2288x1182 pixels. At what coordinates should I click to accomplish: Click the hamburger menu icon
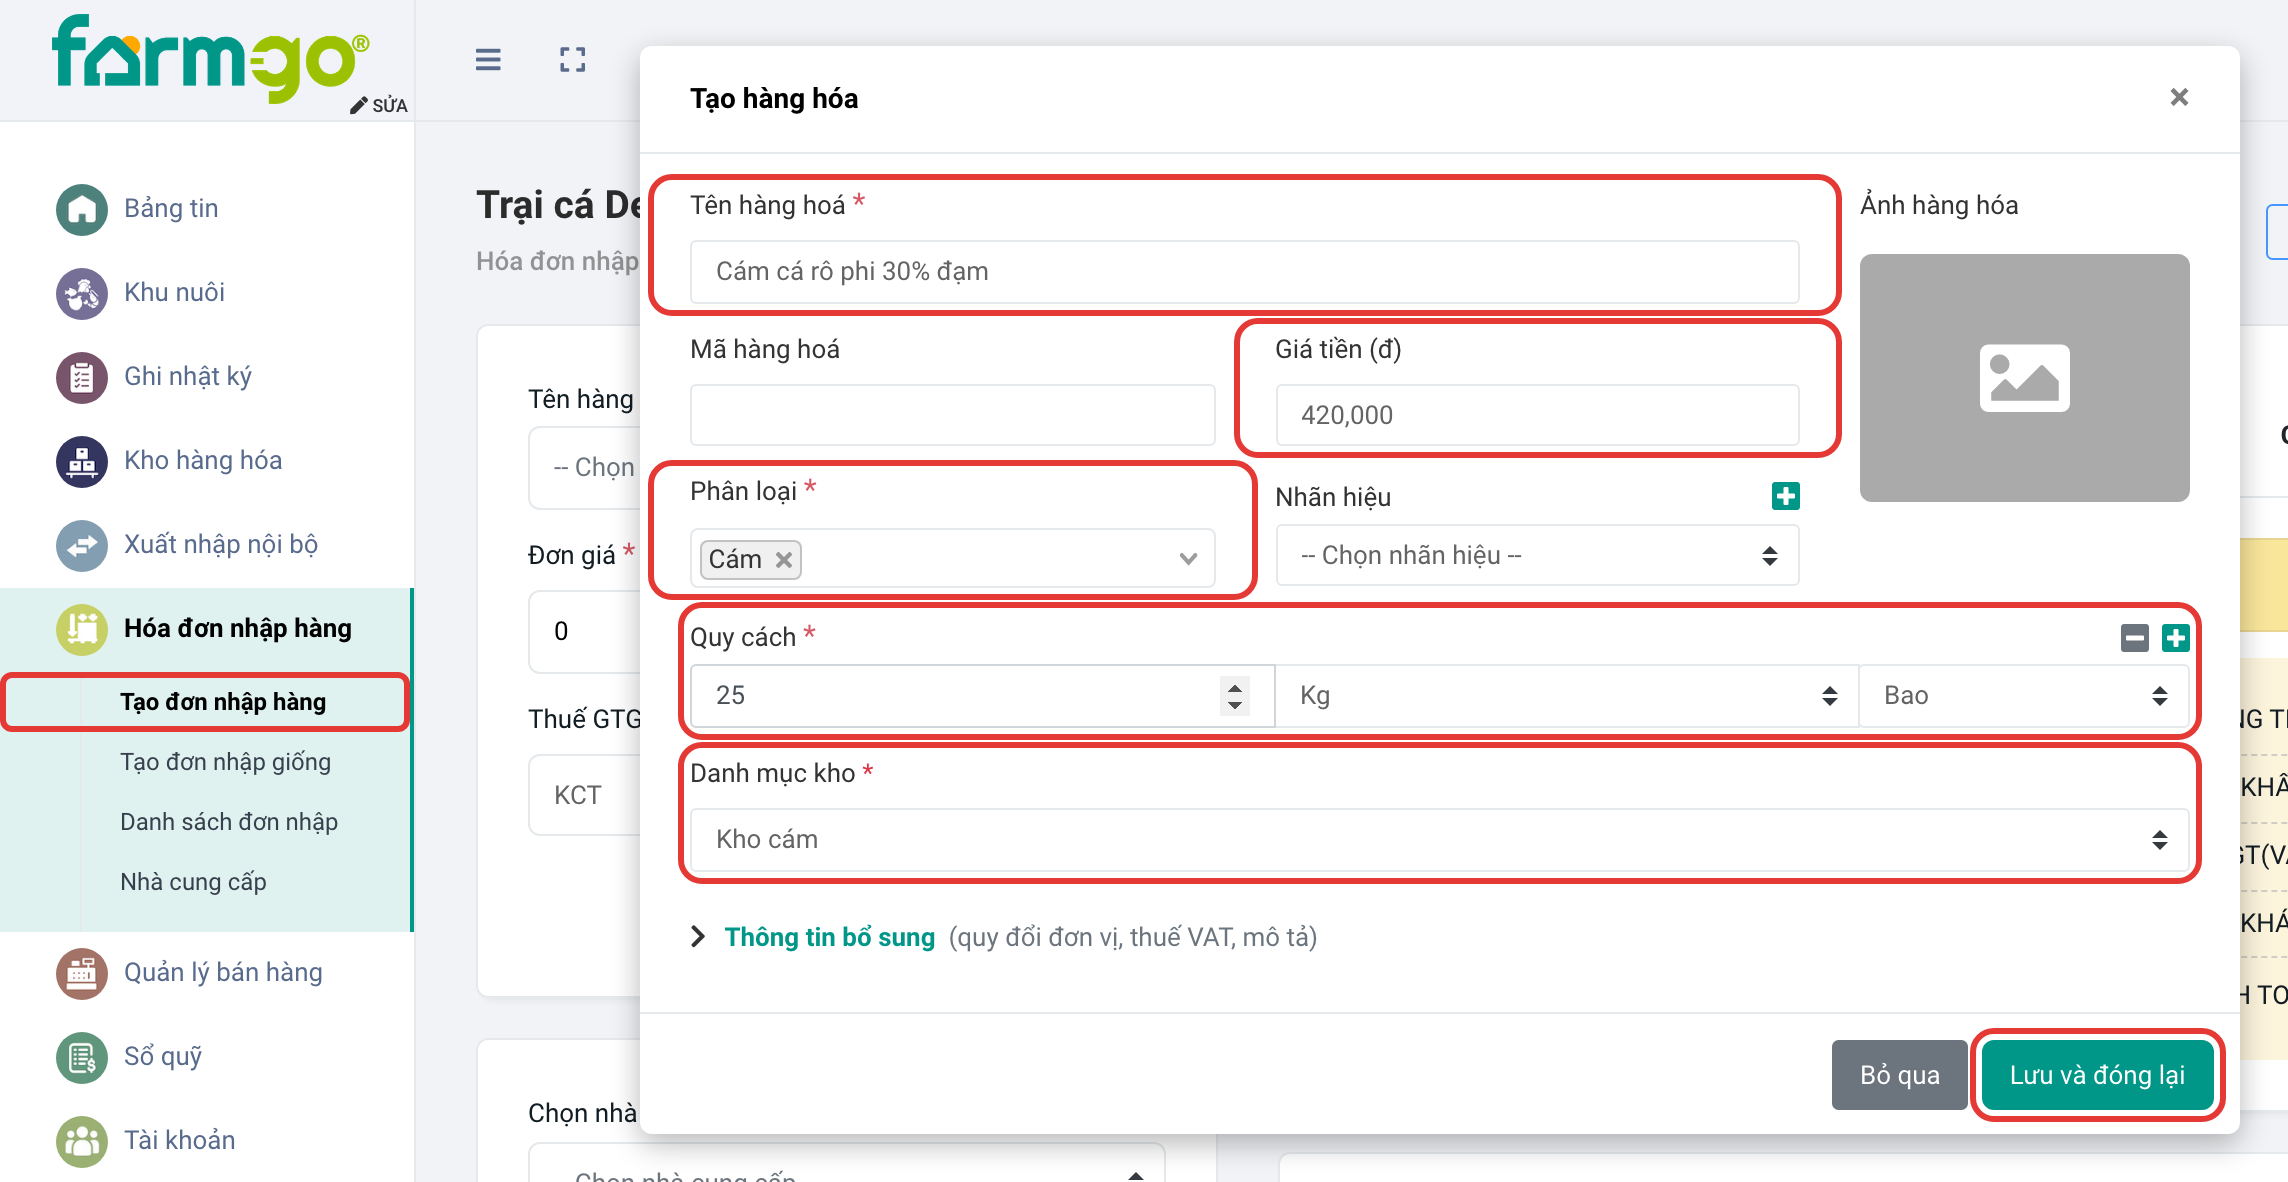pos(488,60)
